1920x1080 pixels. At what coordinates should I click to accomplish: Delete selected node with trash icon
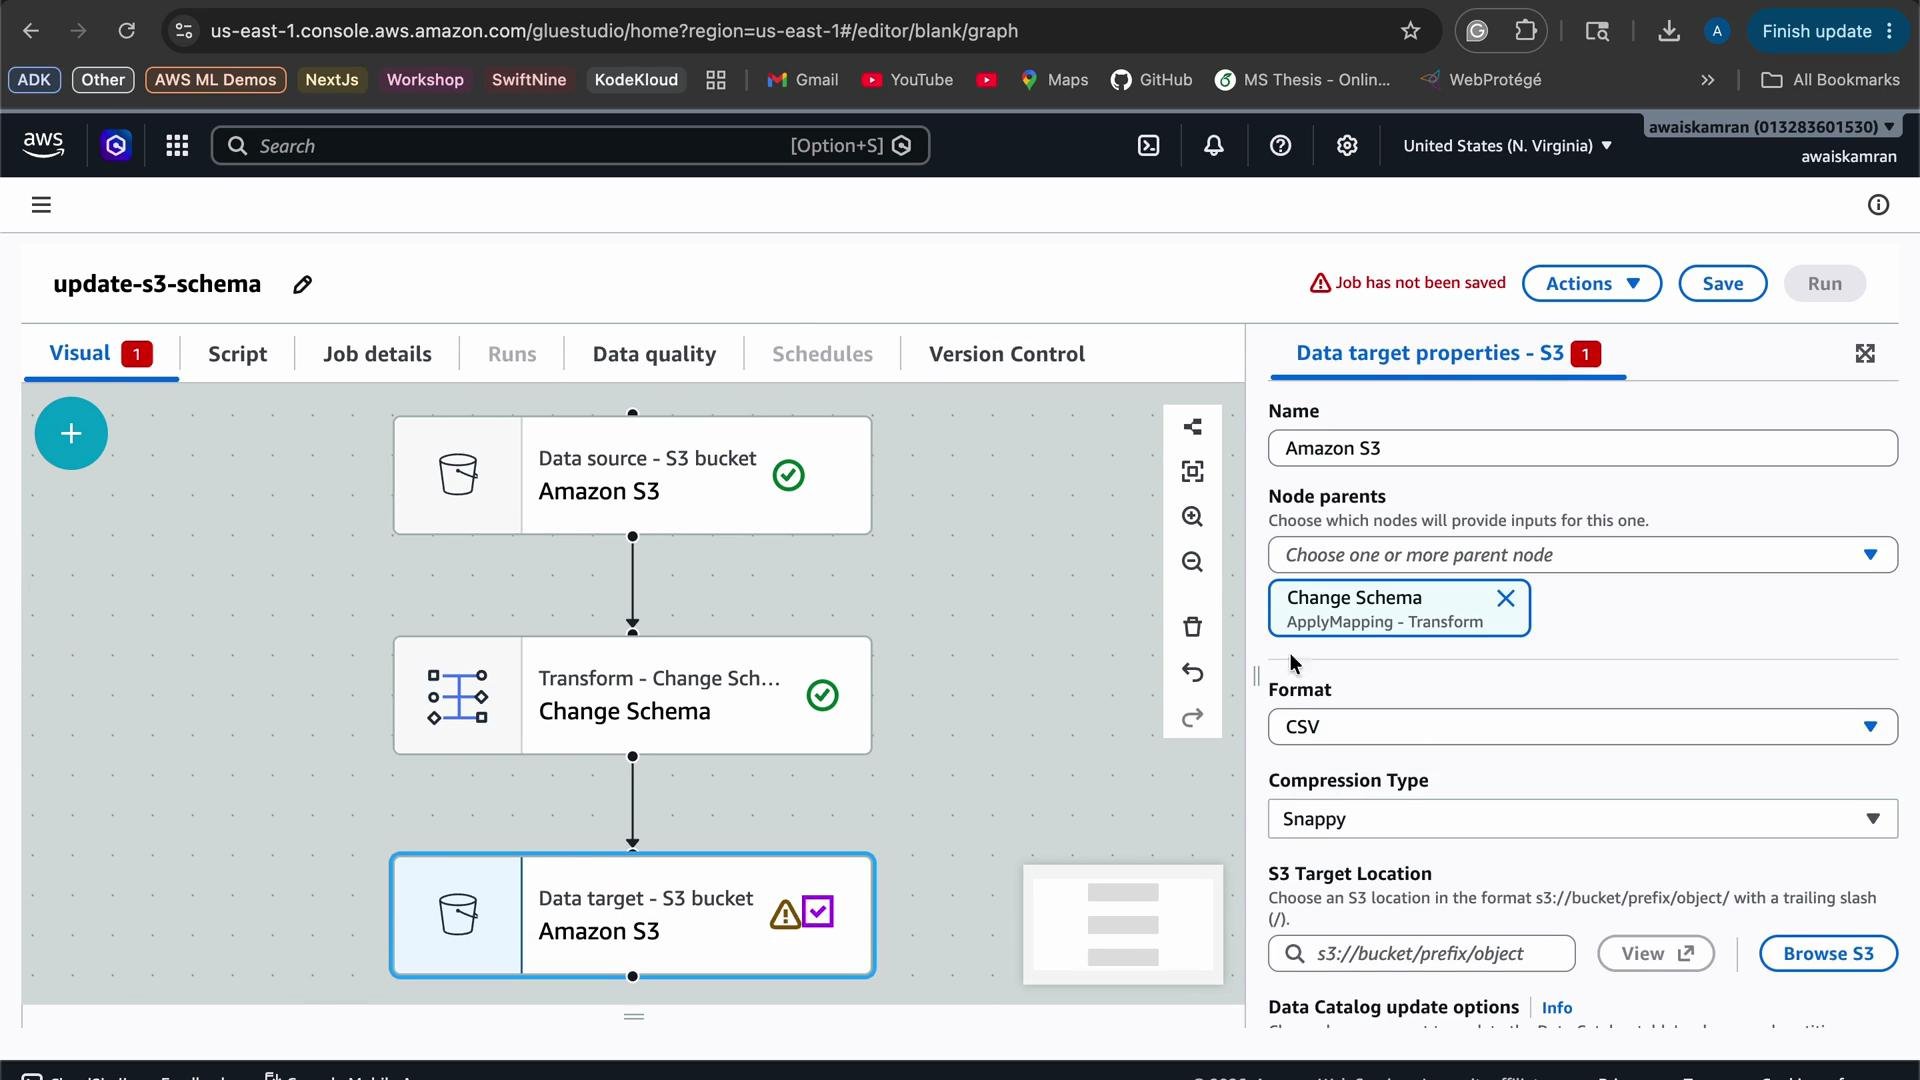[x=1192, y=627]
